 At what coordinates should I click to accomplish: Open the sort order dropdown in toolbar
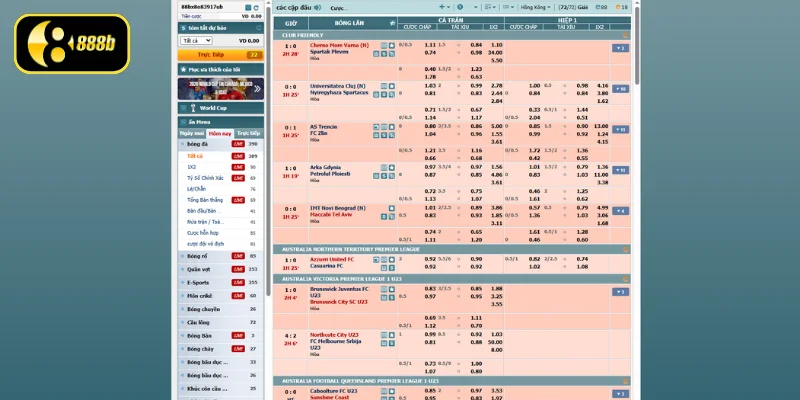click(490, 7)
